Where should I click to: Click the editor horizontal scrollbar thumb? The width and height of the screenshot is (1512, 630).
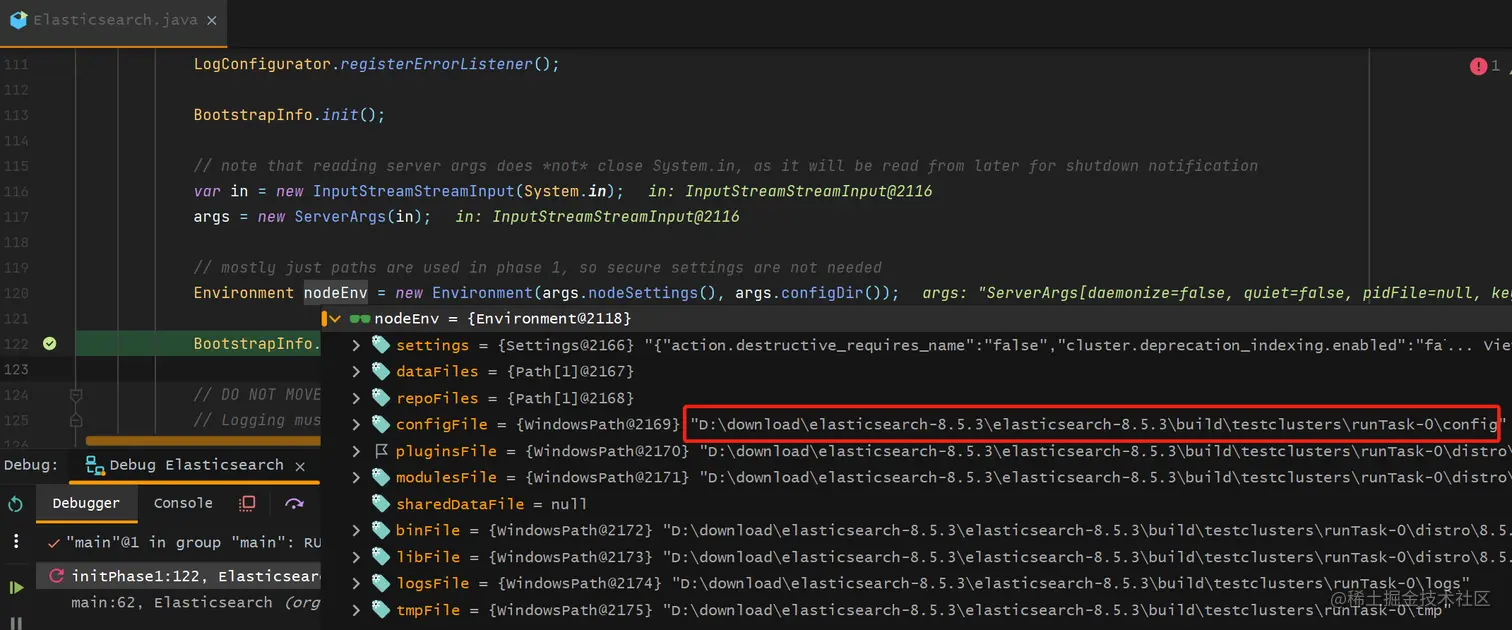pyautogui.click(x=204, y=440)
